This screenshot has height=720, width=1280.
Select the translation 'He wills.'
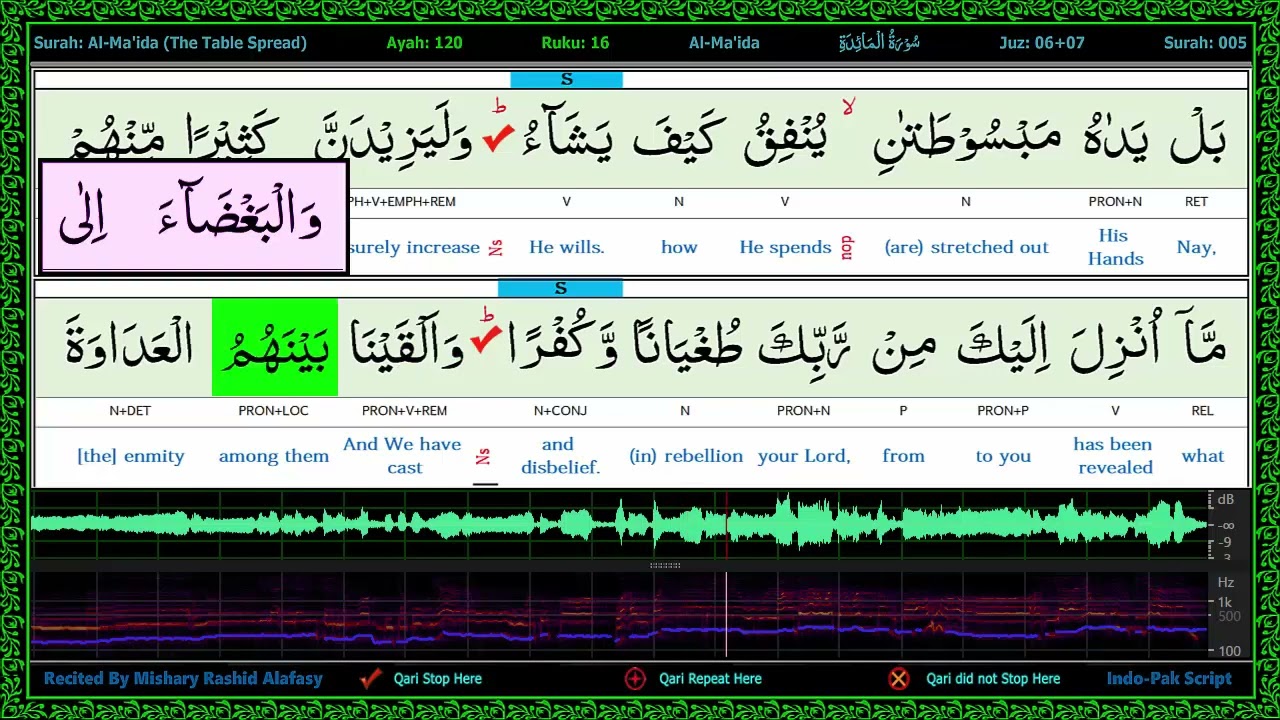pos(567,248)
